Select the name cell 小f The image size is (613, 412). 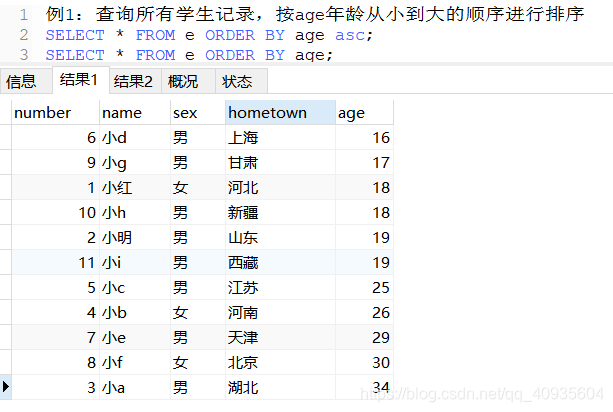click(135, 363)
